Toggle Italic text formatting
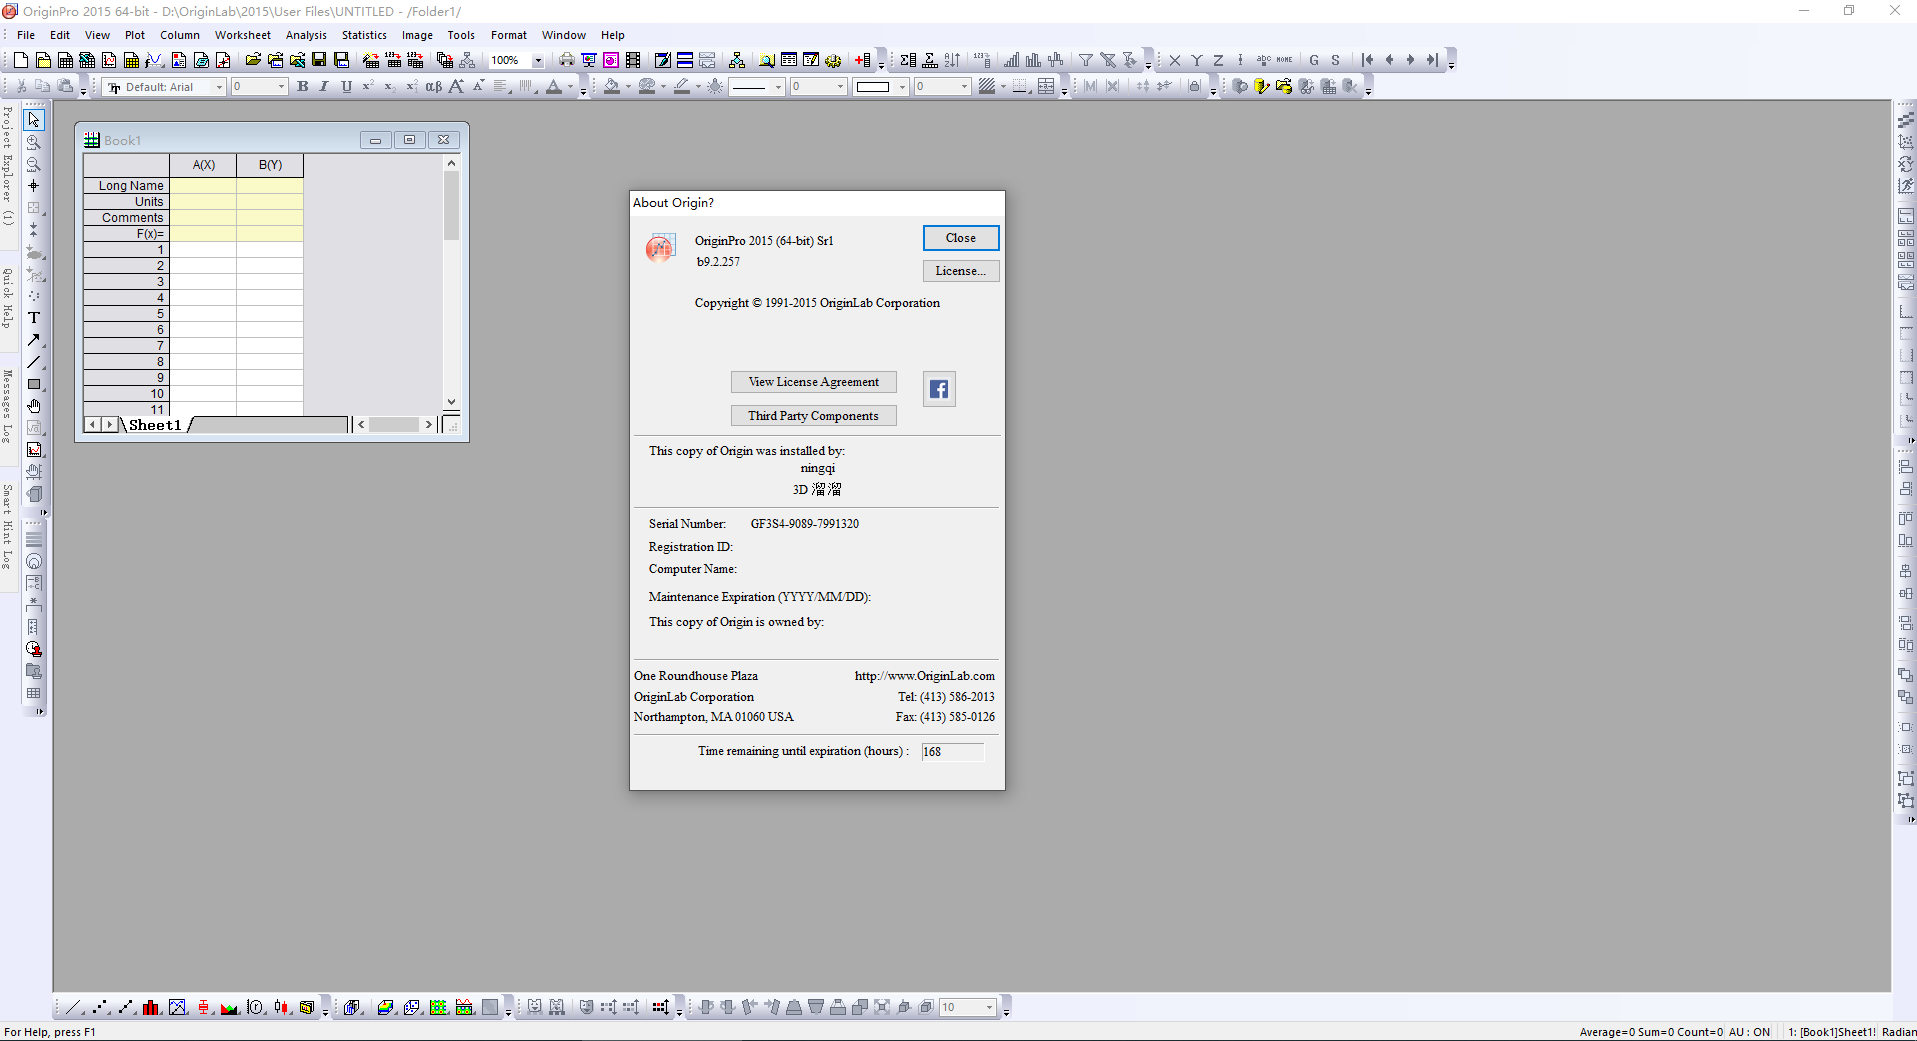 pyautogui.click(x=324, y=87)
